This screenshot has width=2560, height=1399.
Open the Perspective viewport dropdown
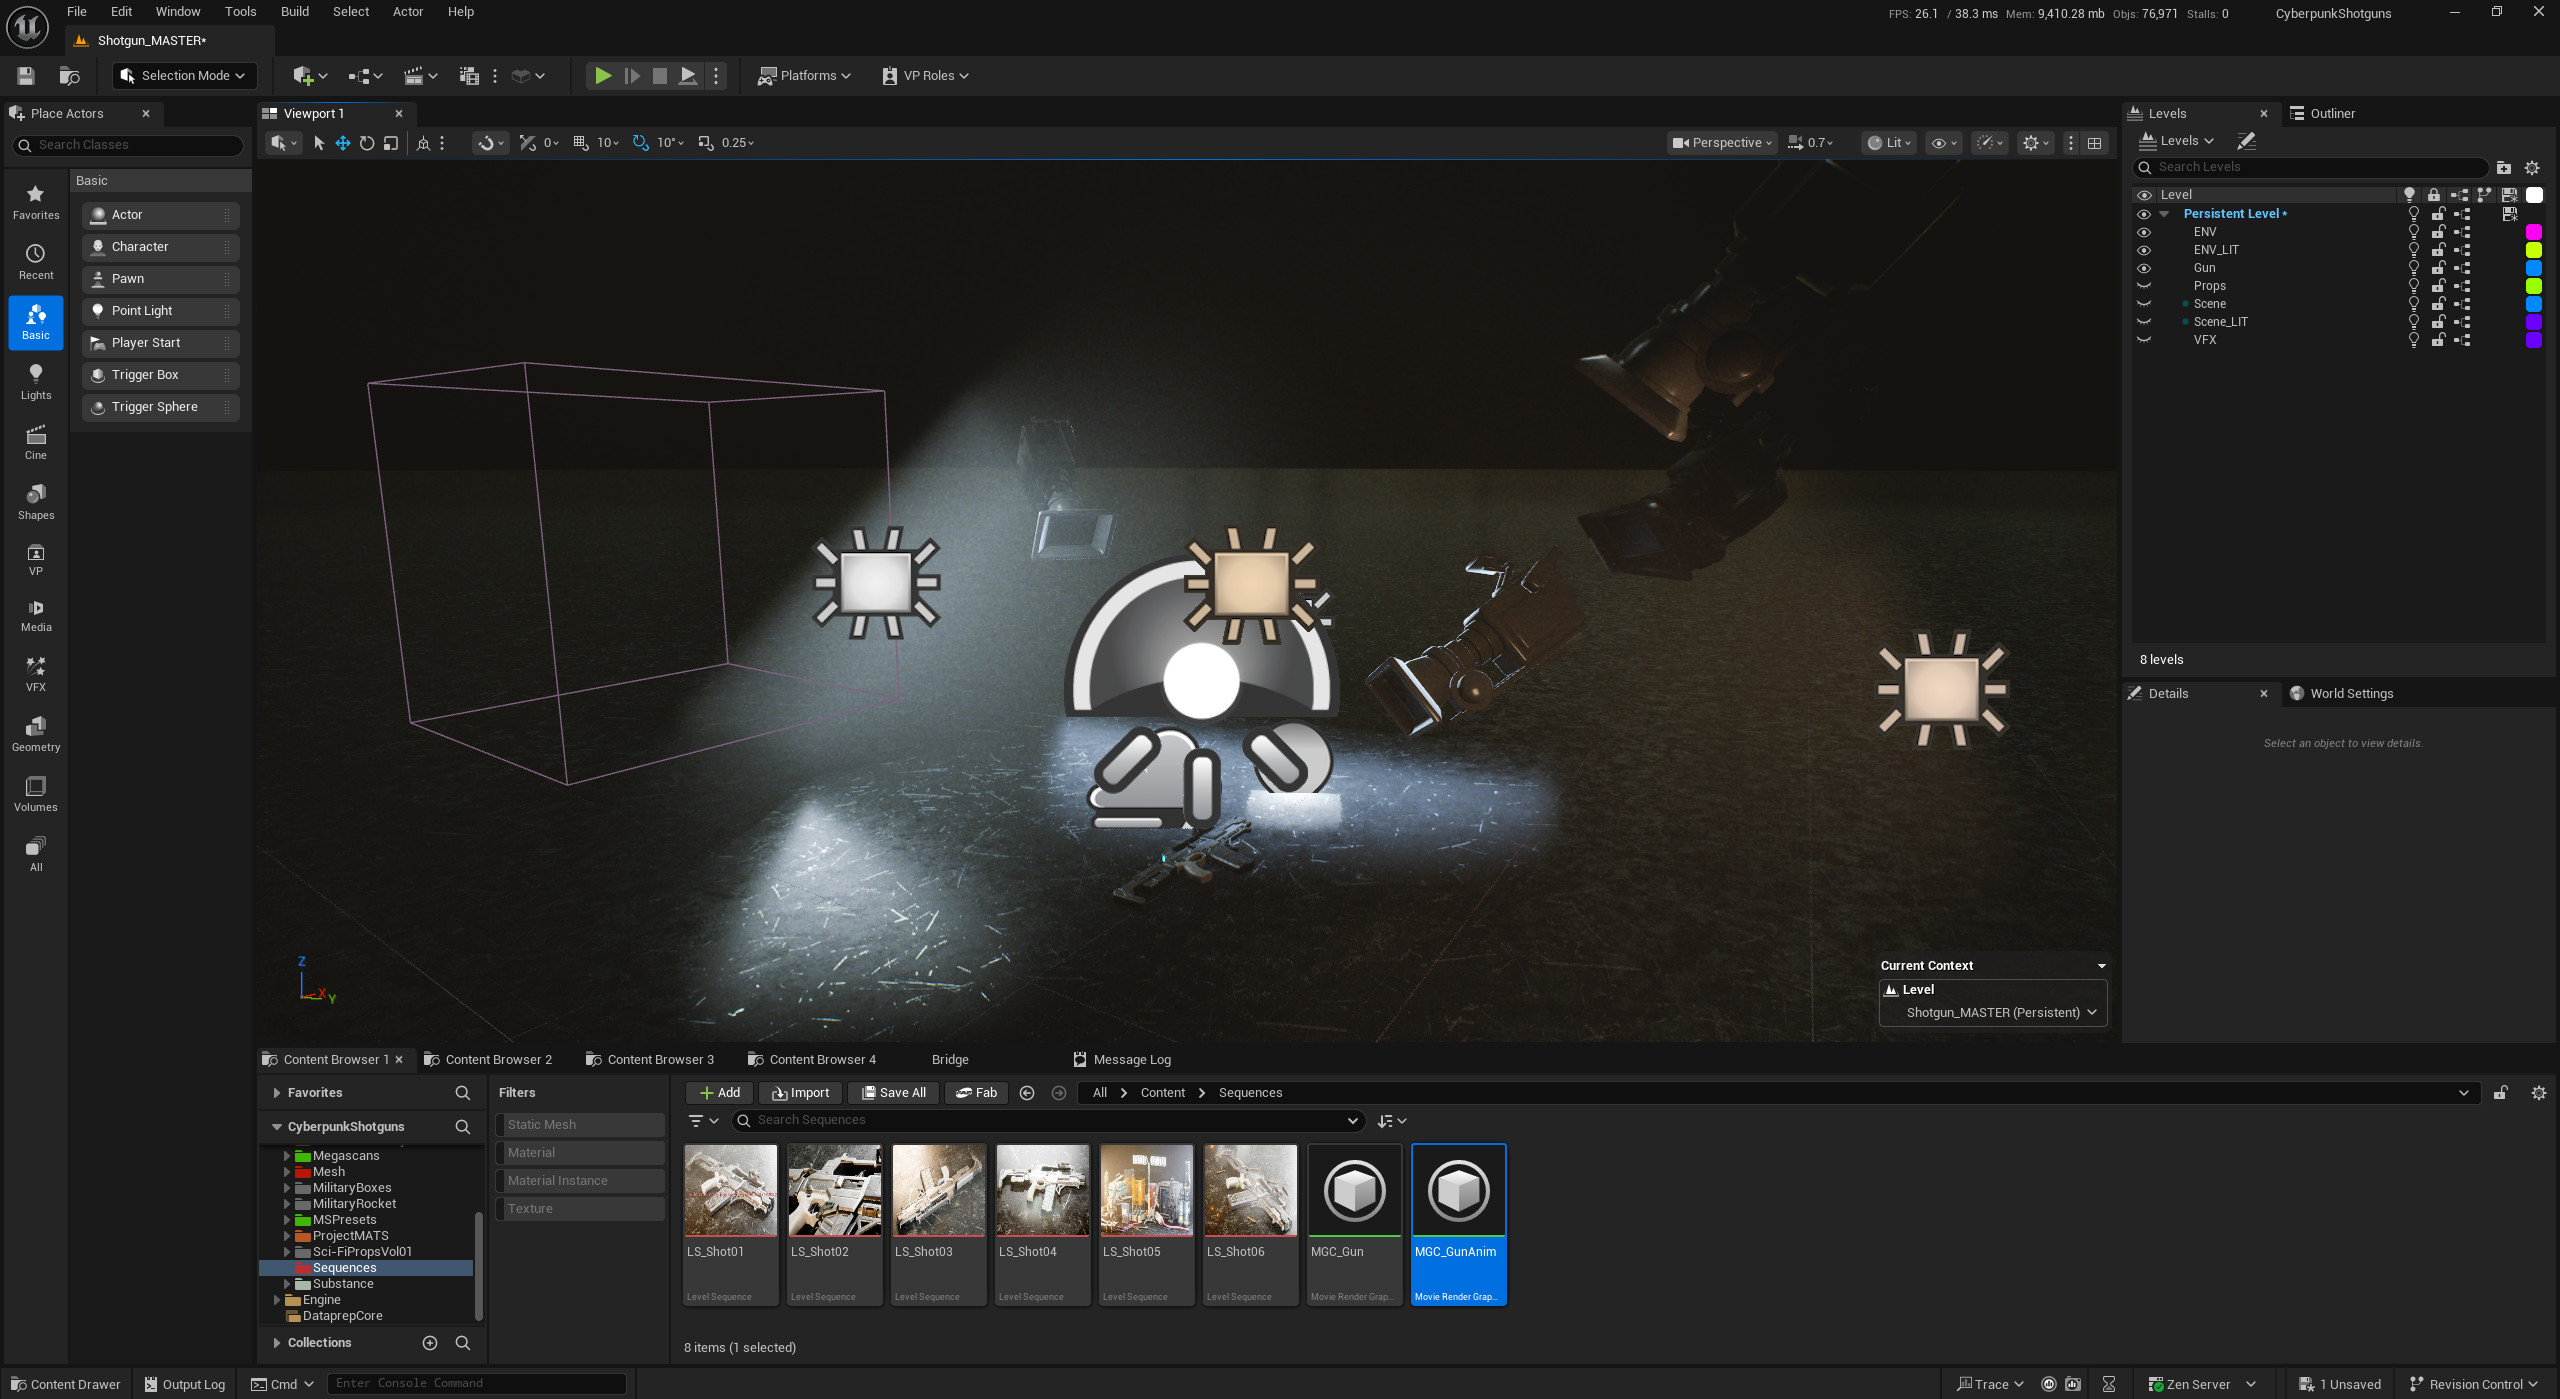[1720, 142]
